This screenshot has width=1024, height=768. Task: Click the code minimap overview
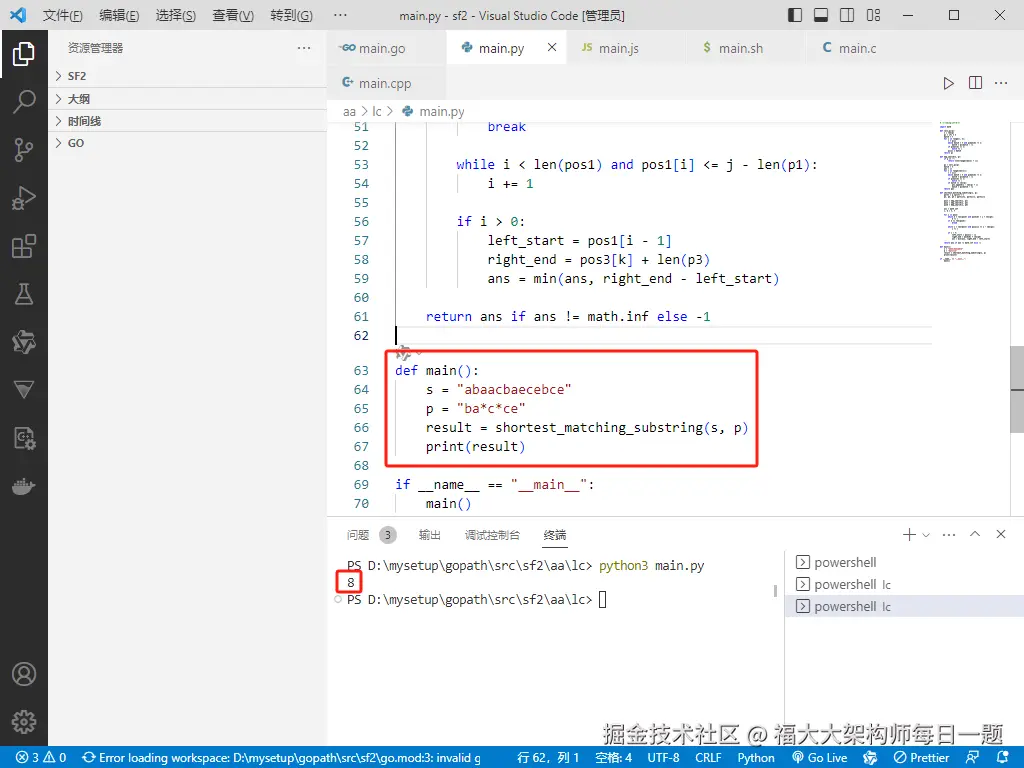(969, 191)
